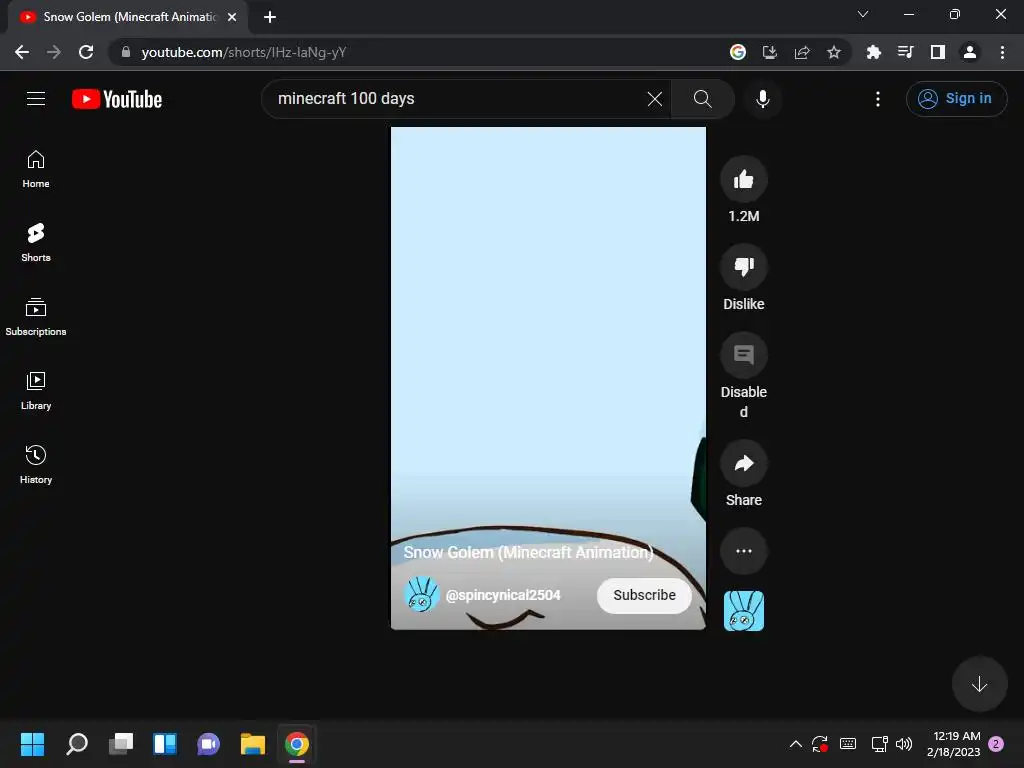Image resolution: width=1024 pixels, height=768 pixels.
Task: Click the YouTube logo
Action: pyautogui.click(x=117, y=99)
